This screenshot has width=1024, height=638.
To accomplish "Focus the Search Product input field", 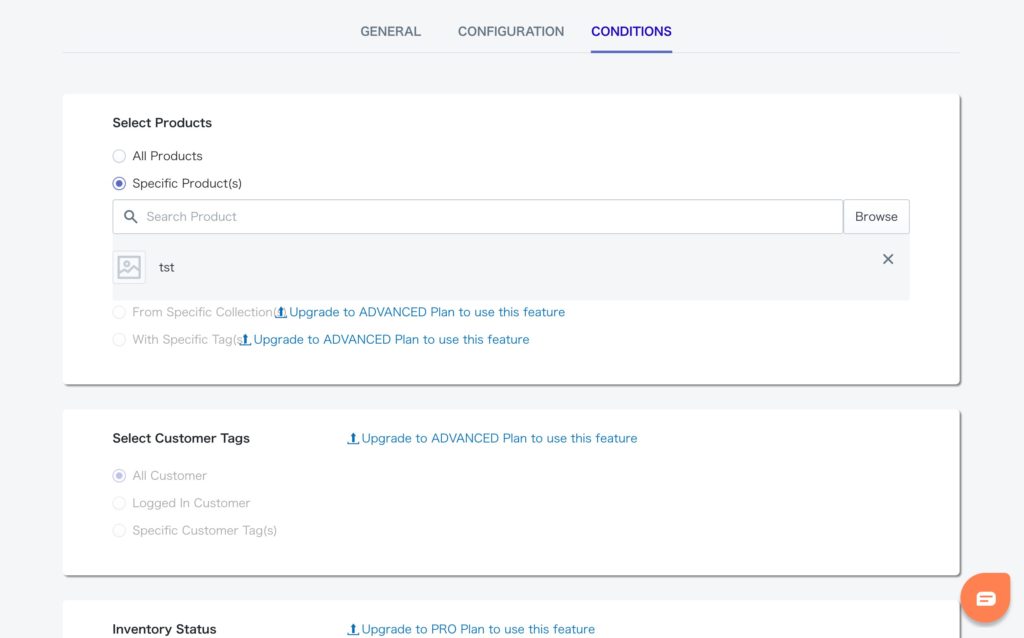I will 490,217.
